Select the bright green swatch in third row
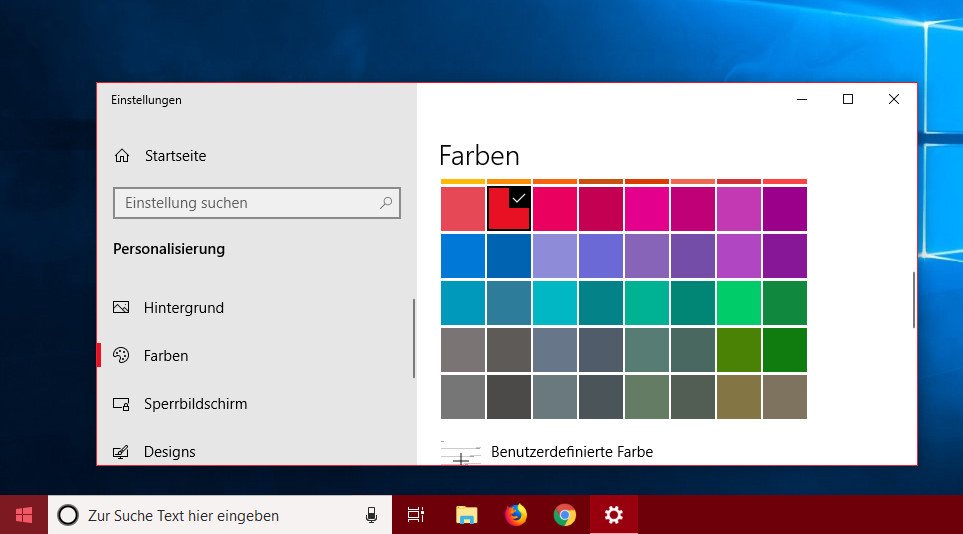Screen dimensions: 963x534 coord(739,303)
